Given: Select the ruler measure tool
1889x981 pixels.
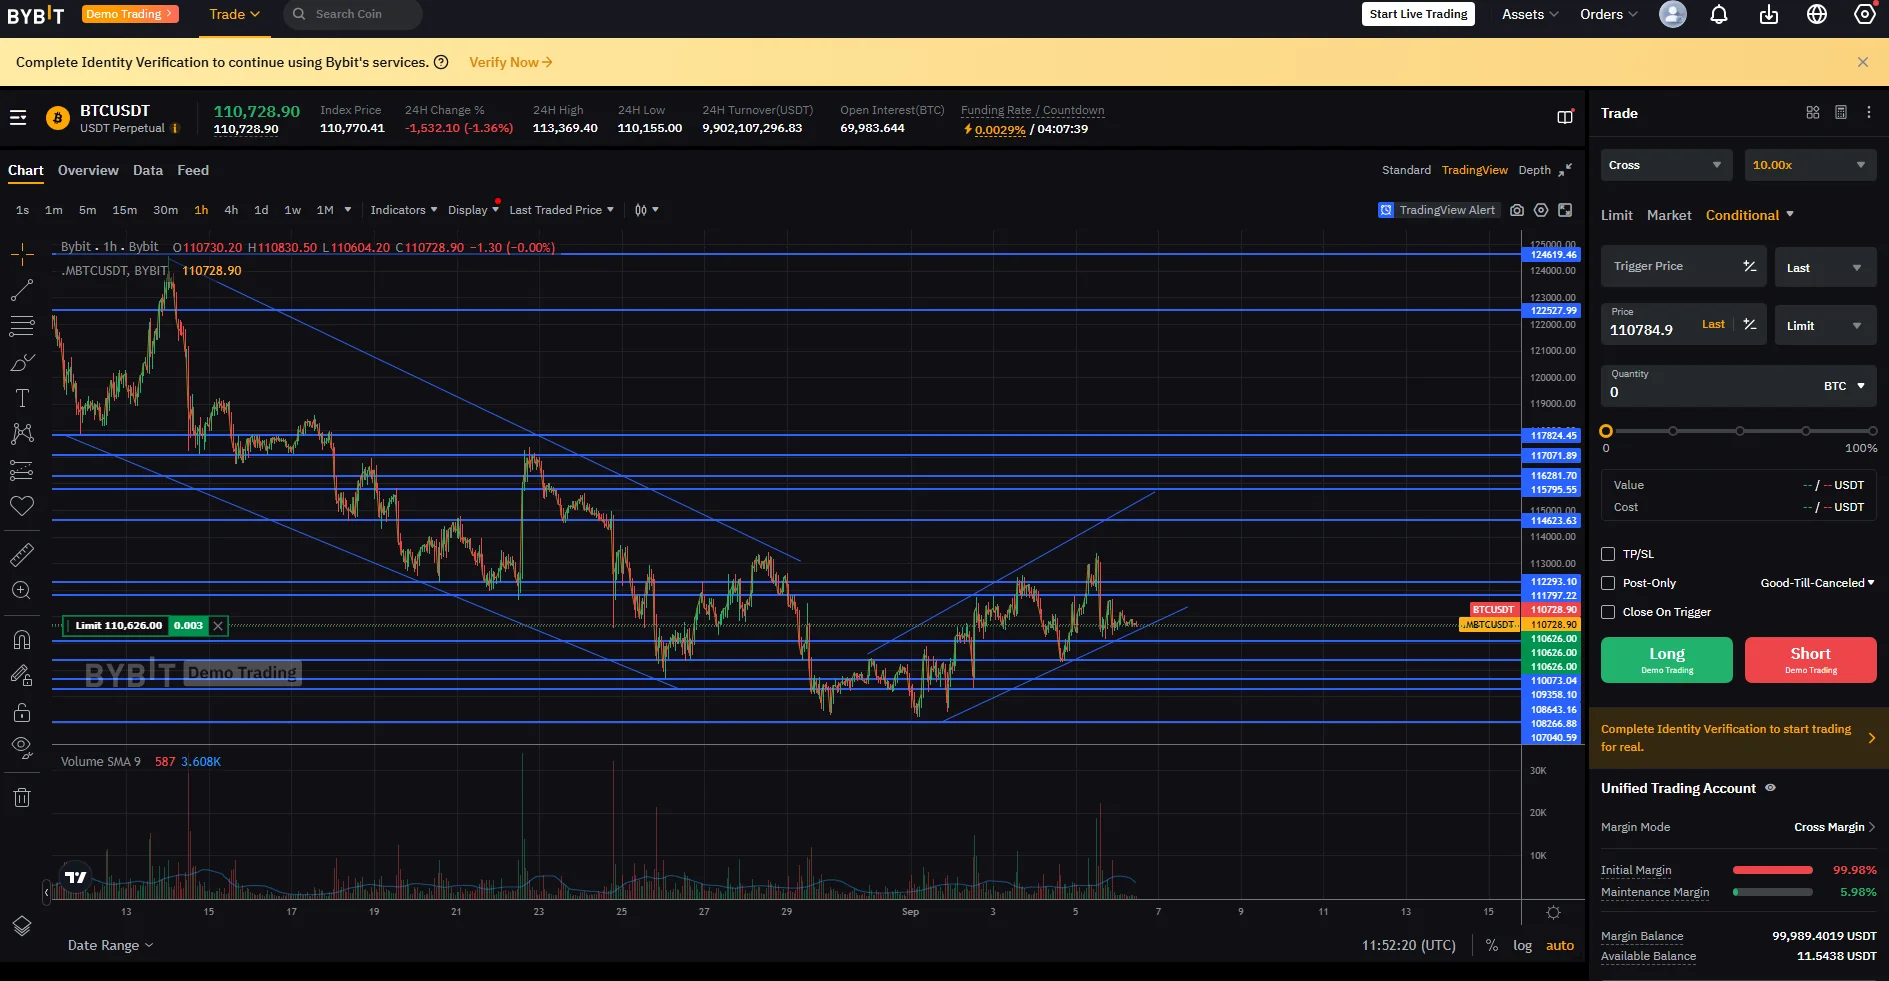Looking at the screenshot, I should click(x=22, y=554).
